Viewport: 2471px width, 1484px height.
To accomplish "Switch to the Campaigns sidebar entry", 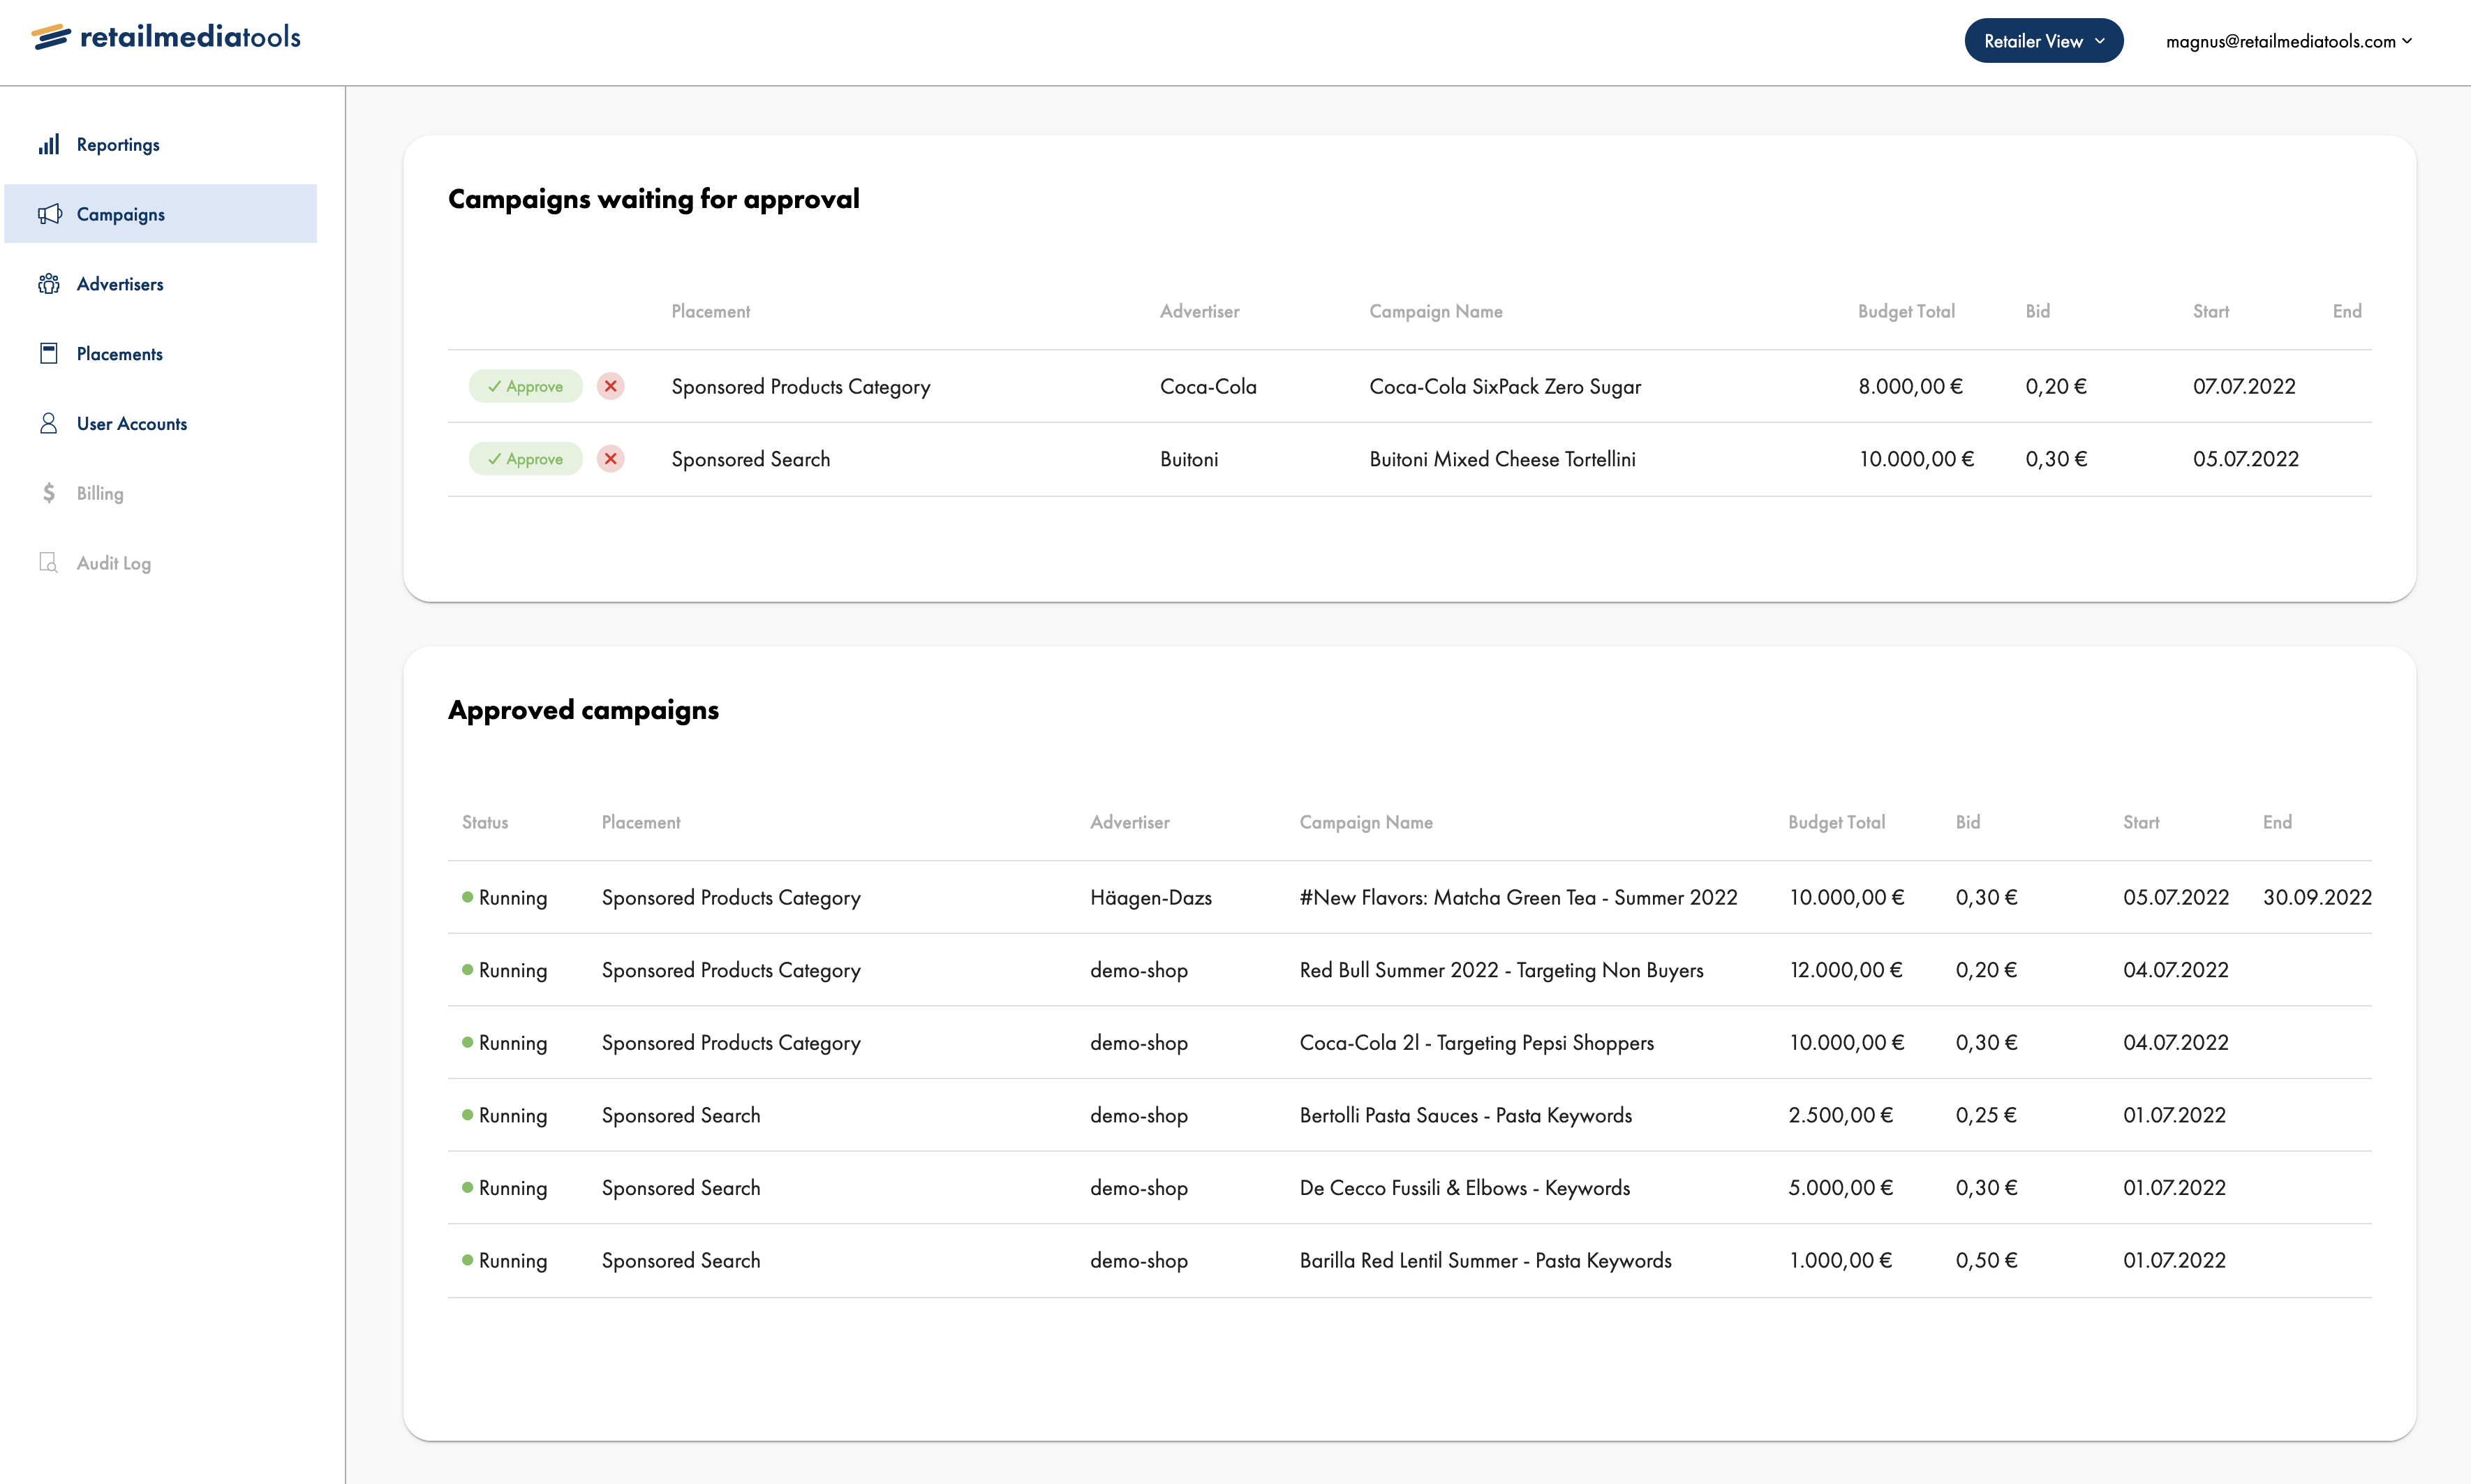I will click(120, 214).
